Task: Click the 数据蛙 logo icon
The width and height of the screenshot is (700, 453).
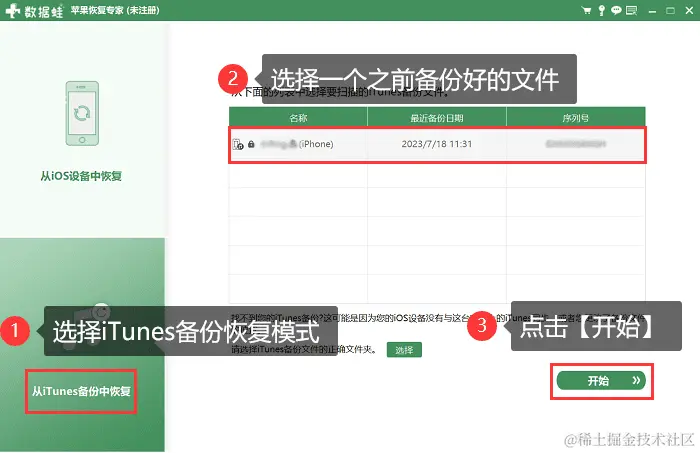Action: pyautogui.click(x=12, y=10)
